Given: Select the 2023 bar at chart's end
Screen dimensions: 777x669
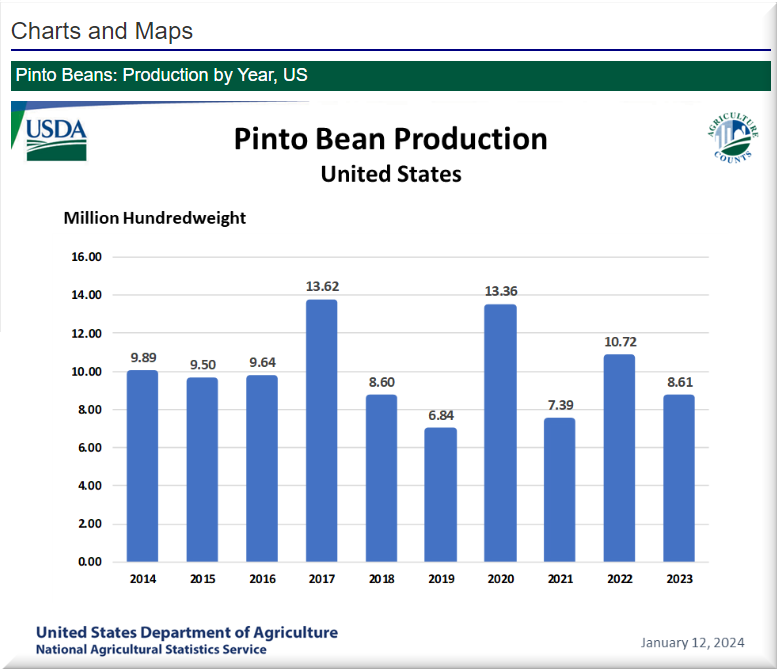Looking at the screenshot, I should tap(679, 477).
